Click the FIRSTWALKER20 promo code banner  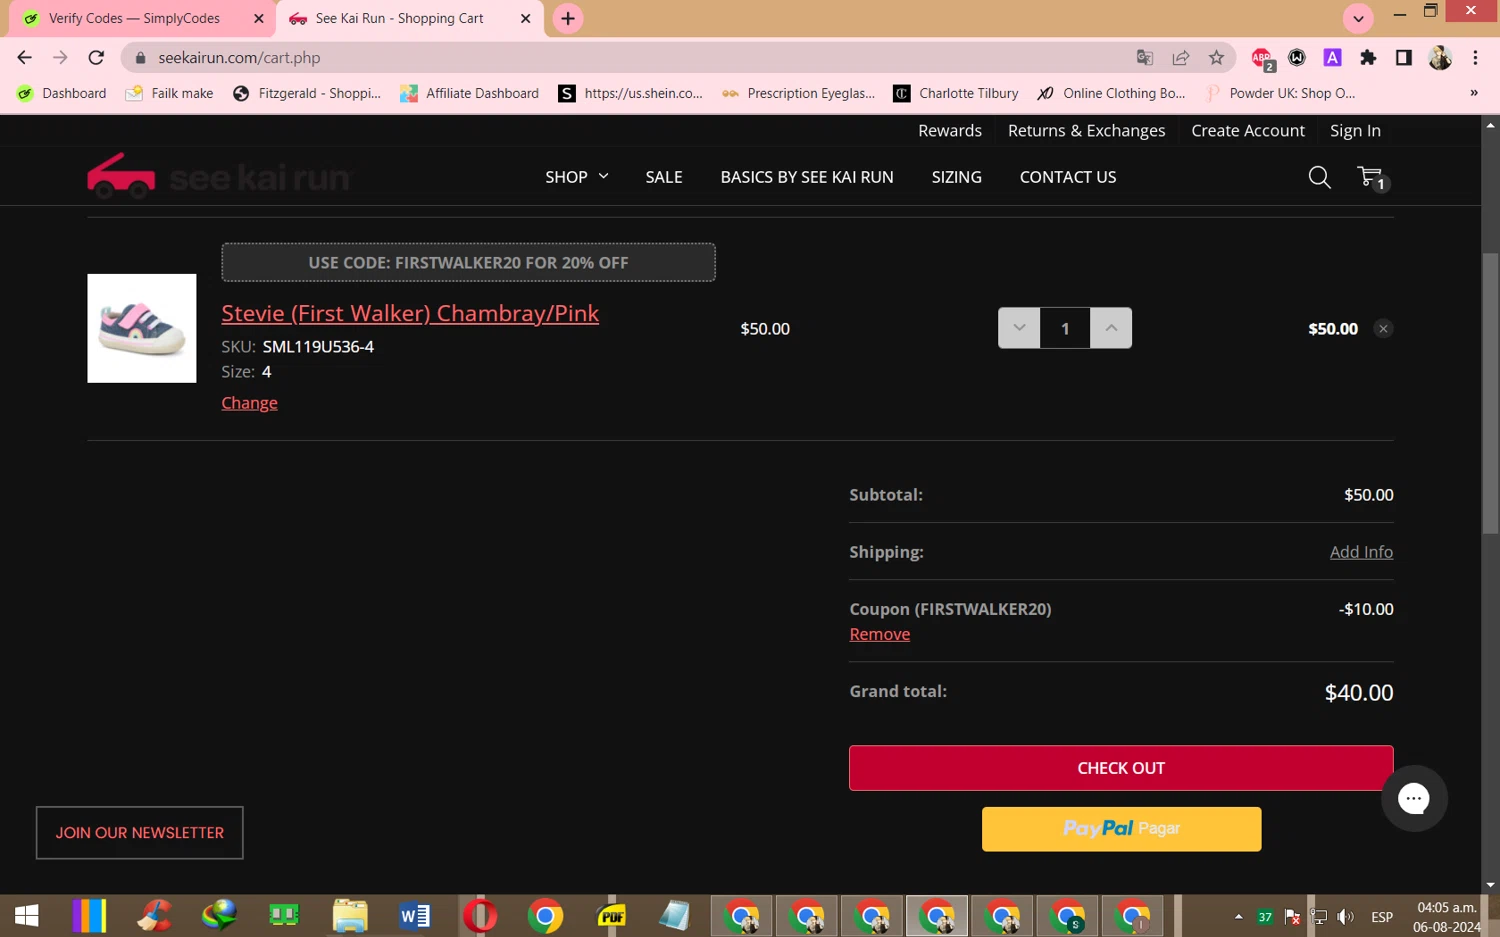[468, 262]
